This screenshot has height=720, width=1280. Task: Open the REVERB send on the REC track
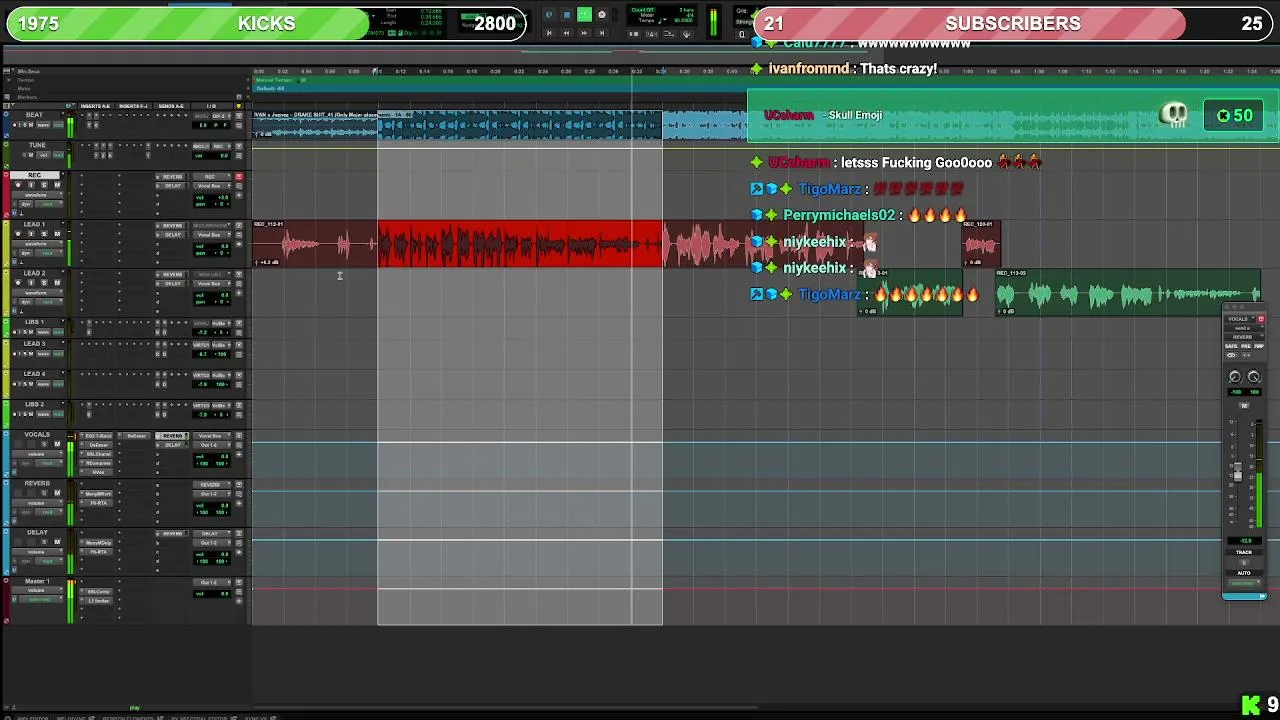(x=173, y=177)
